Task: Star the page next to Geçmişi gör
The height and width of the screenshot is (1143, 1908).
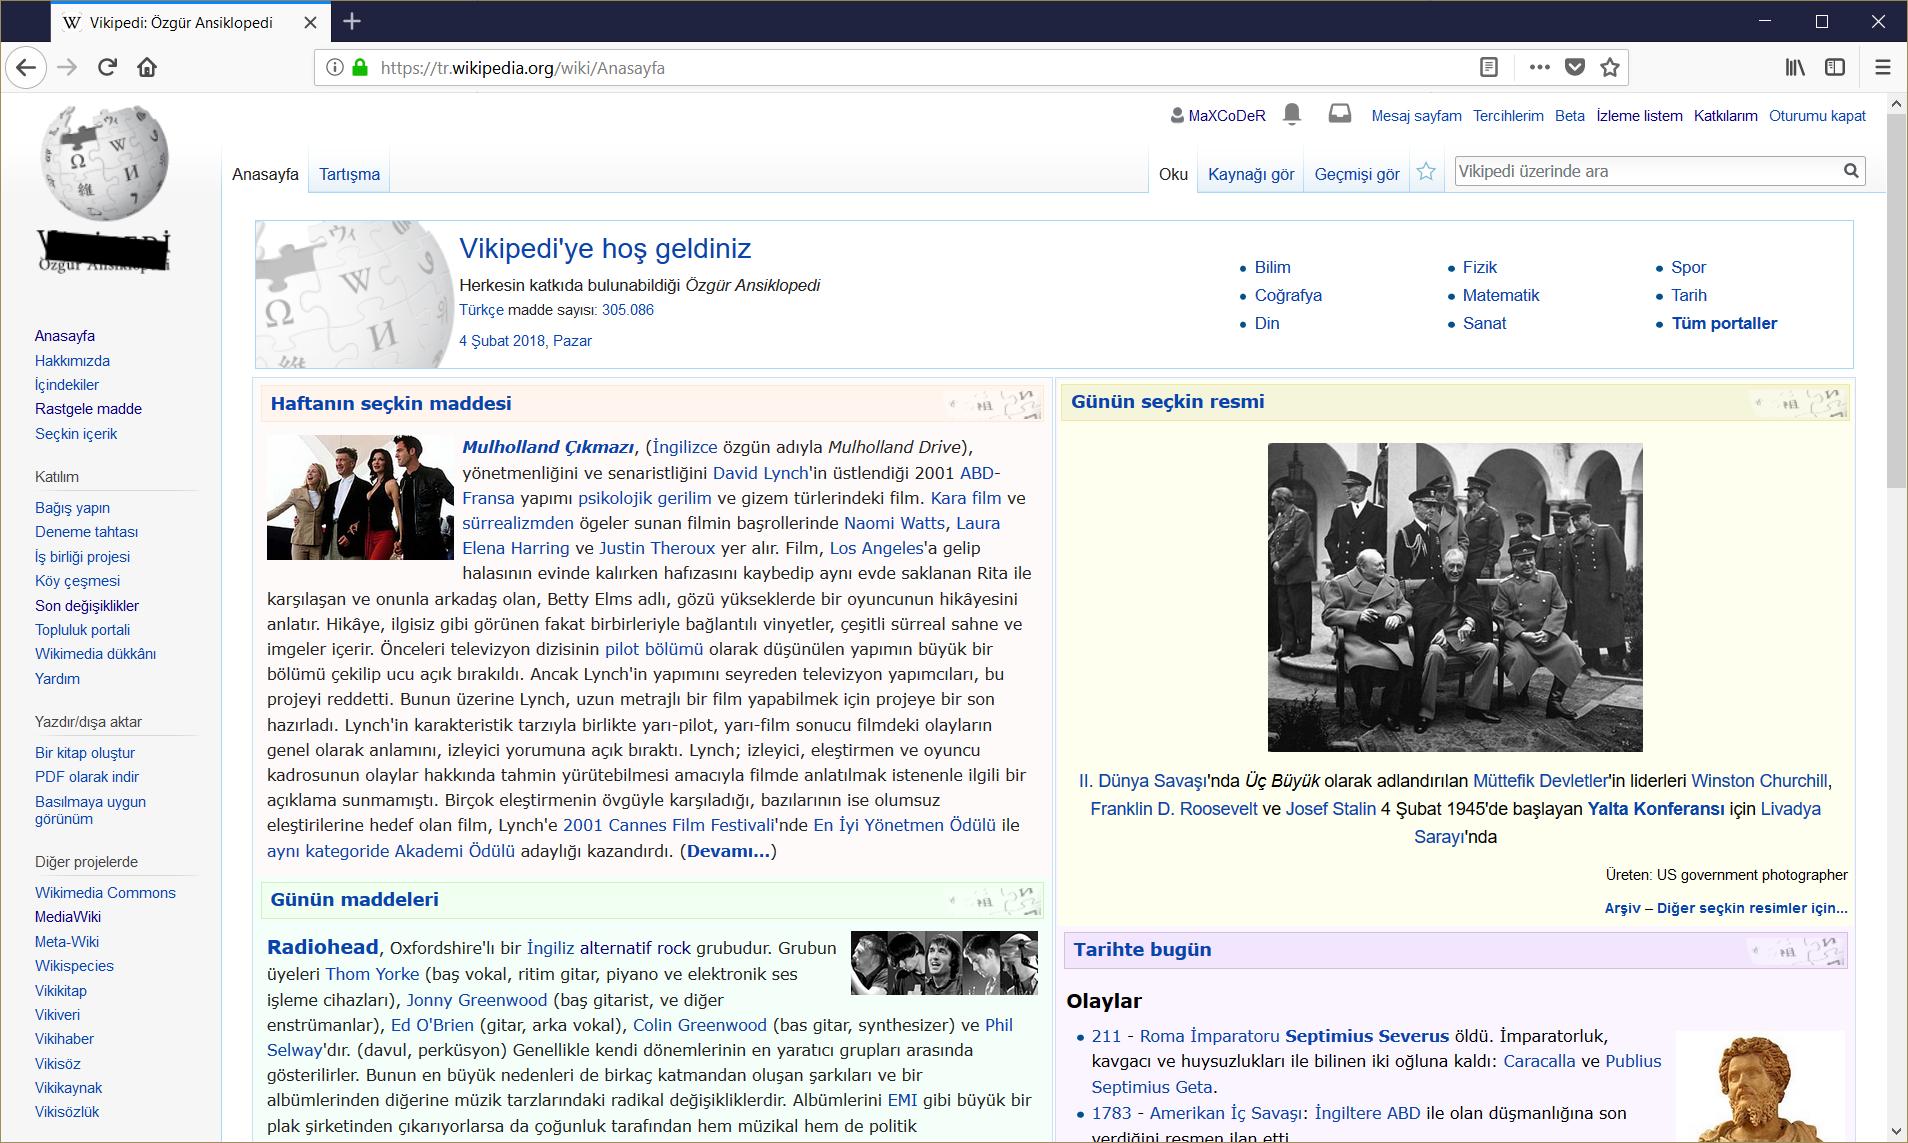Action: [x=1427, y=171]
